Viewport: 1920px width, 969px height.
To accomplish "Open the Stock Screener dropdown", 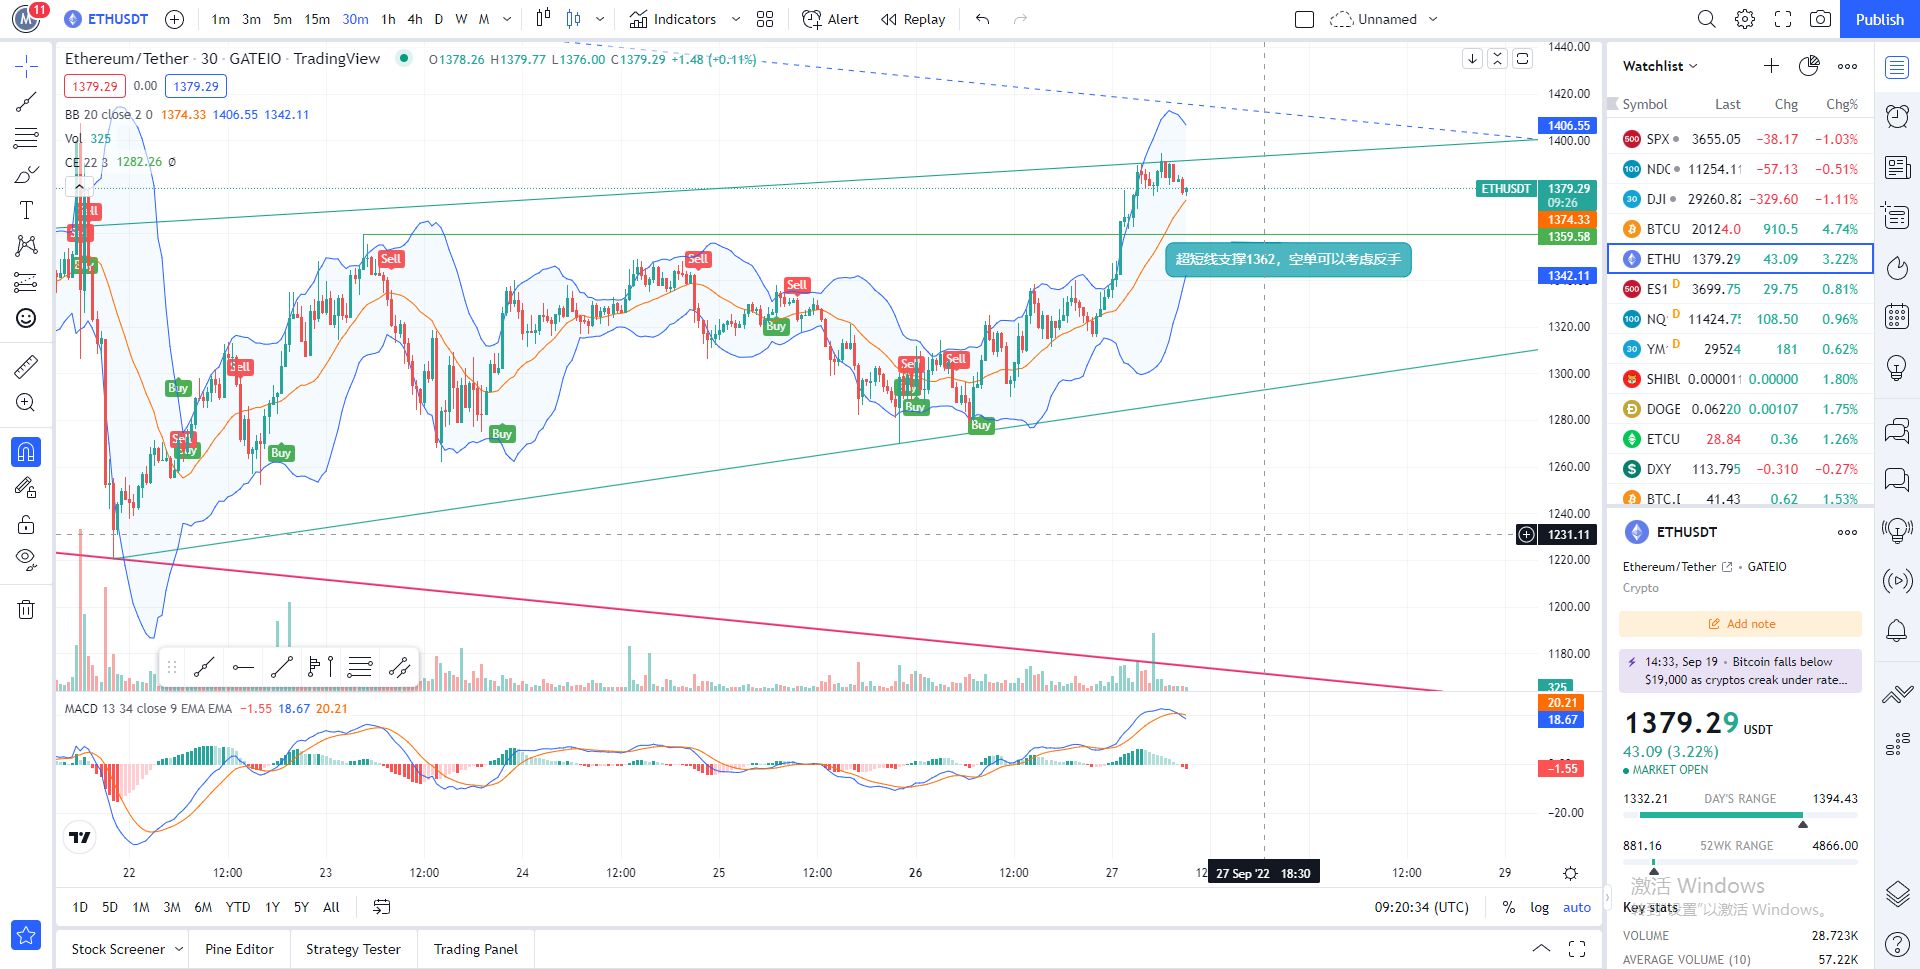I will point(179,949).
